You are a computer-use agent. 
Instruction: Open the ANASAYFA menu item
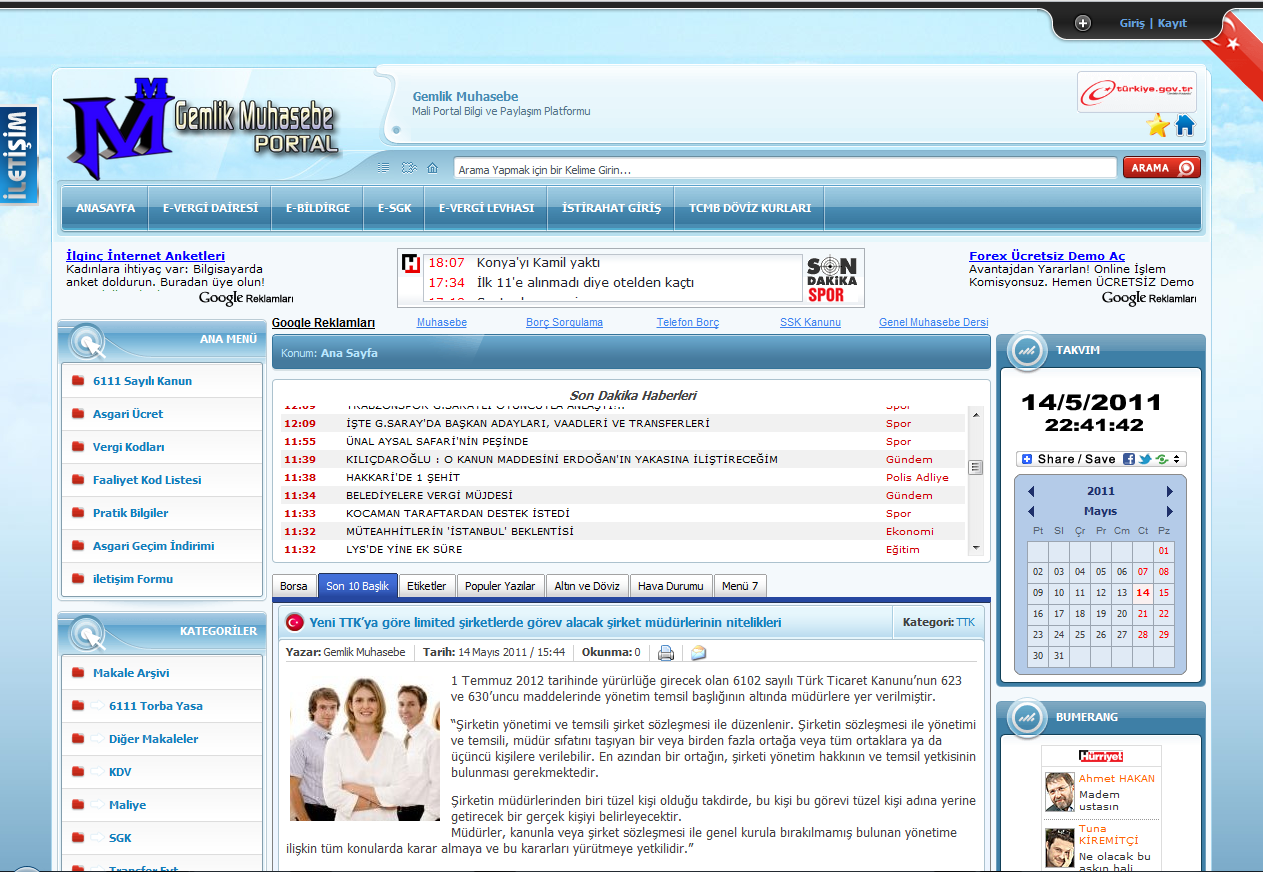pyautogui.click(x=105, y=208)
